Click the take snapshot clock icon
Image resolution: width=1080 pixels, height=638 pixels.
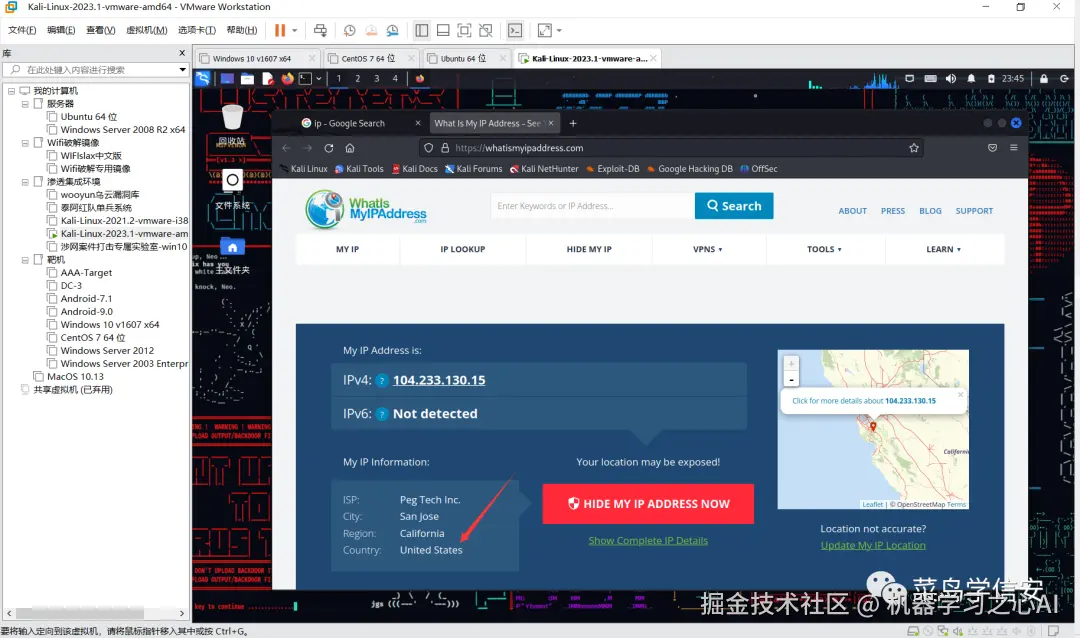click(x=350, y=30)
